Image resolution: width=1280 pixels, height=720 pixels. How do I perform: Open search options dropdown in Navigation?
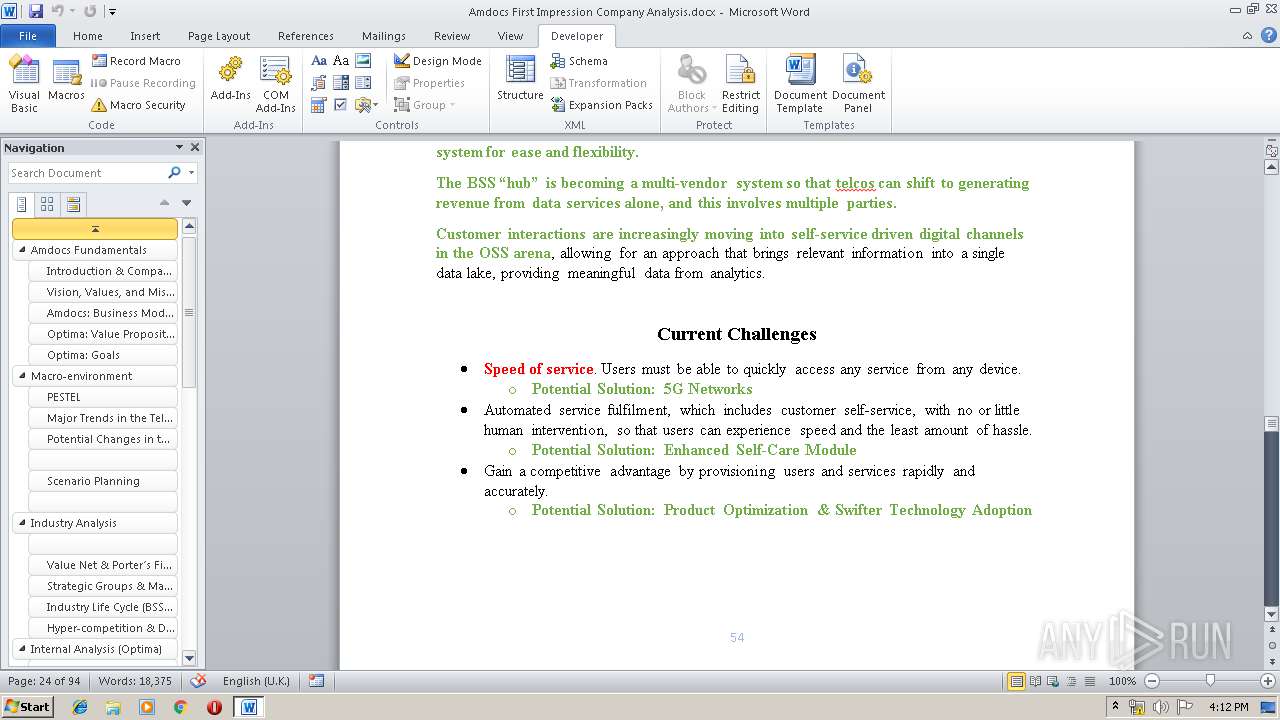(x=191, y=173)
